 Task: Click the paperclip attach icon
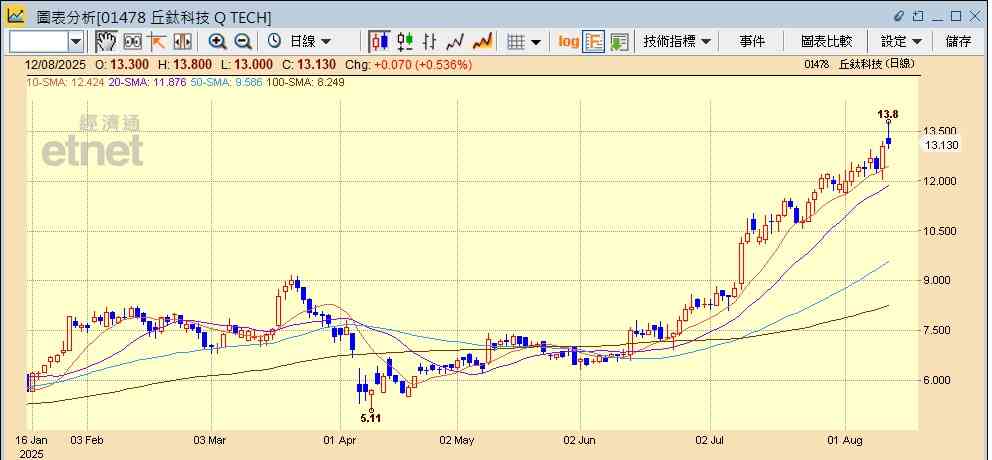899,16
